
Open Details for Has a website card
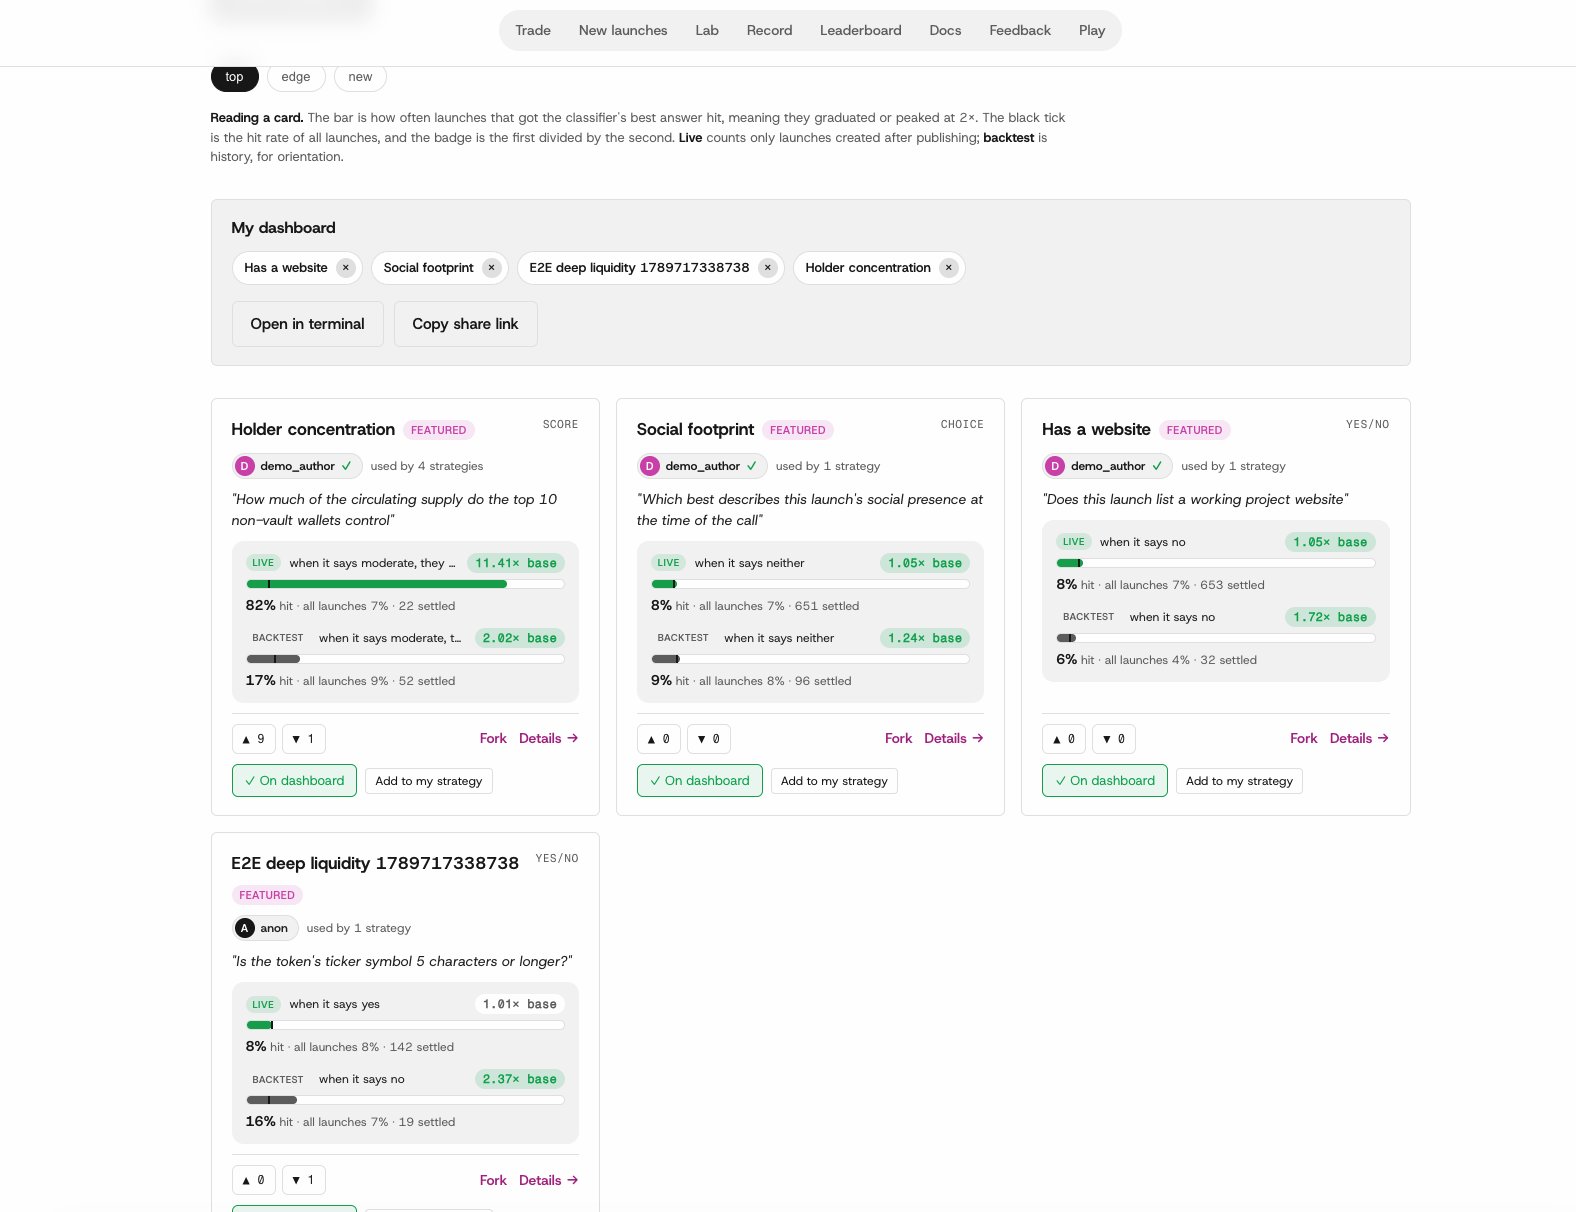1359,739
